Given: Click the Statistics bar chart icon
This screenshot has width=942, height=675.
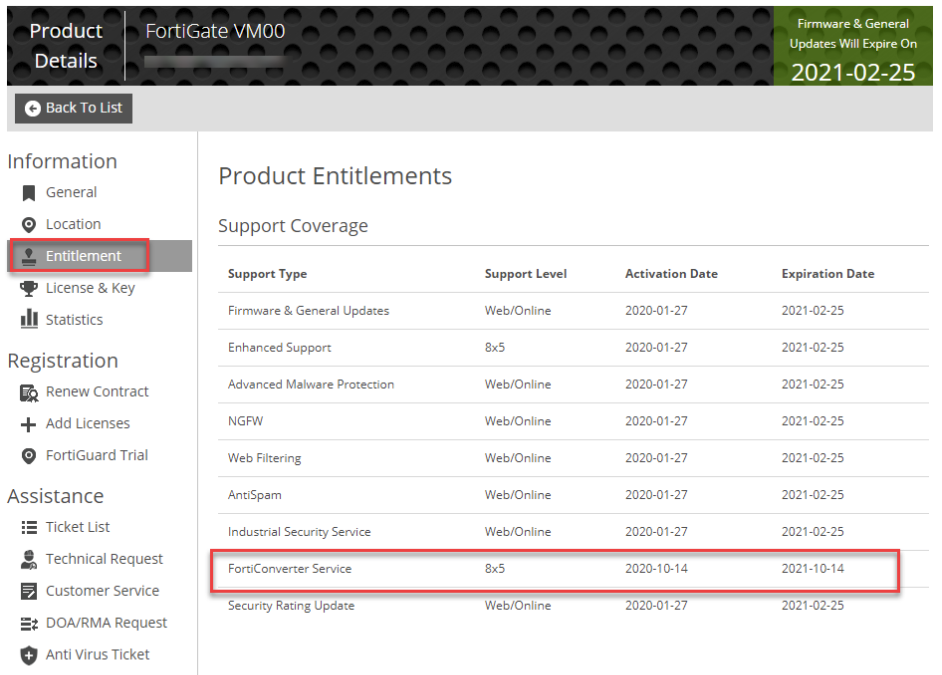Looking at the screenshot, I should pos(28,319).
